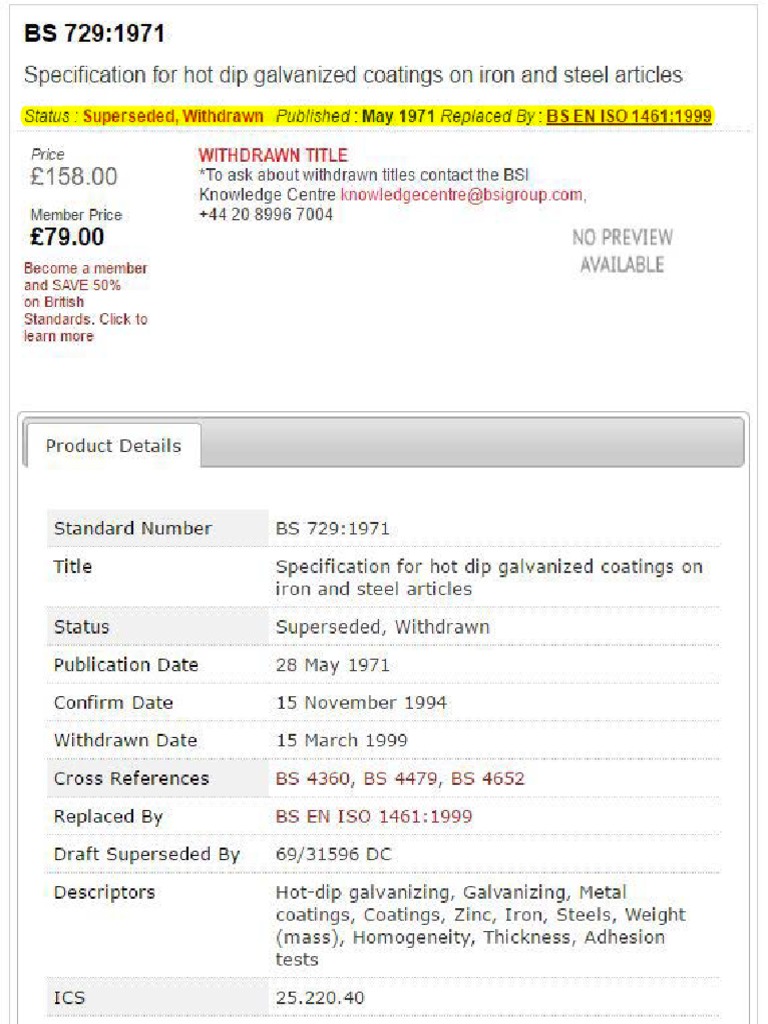Image resolution: width=768 pixels, height=1024 pixels.
Task: Click the draft number 69/31596 DC
Action: (334, 854)
